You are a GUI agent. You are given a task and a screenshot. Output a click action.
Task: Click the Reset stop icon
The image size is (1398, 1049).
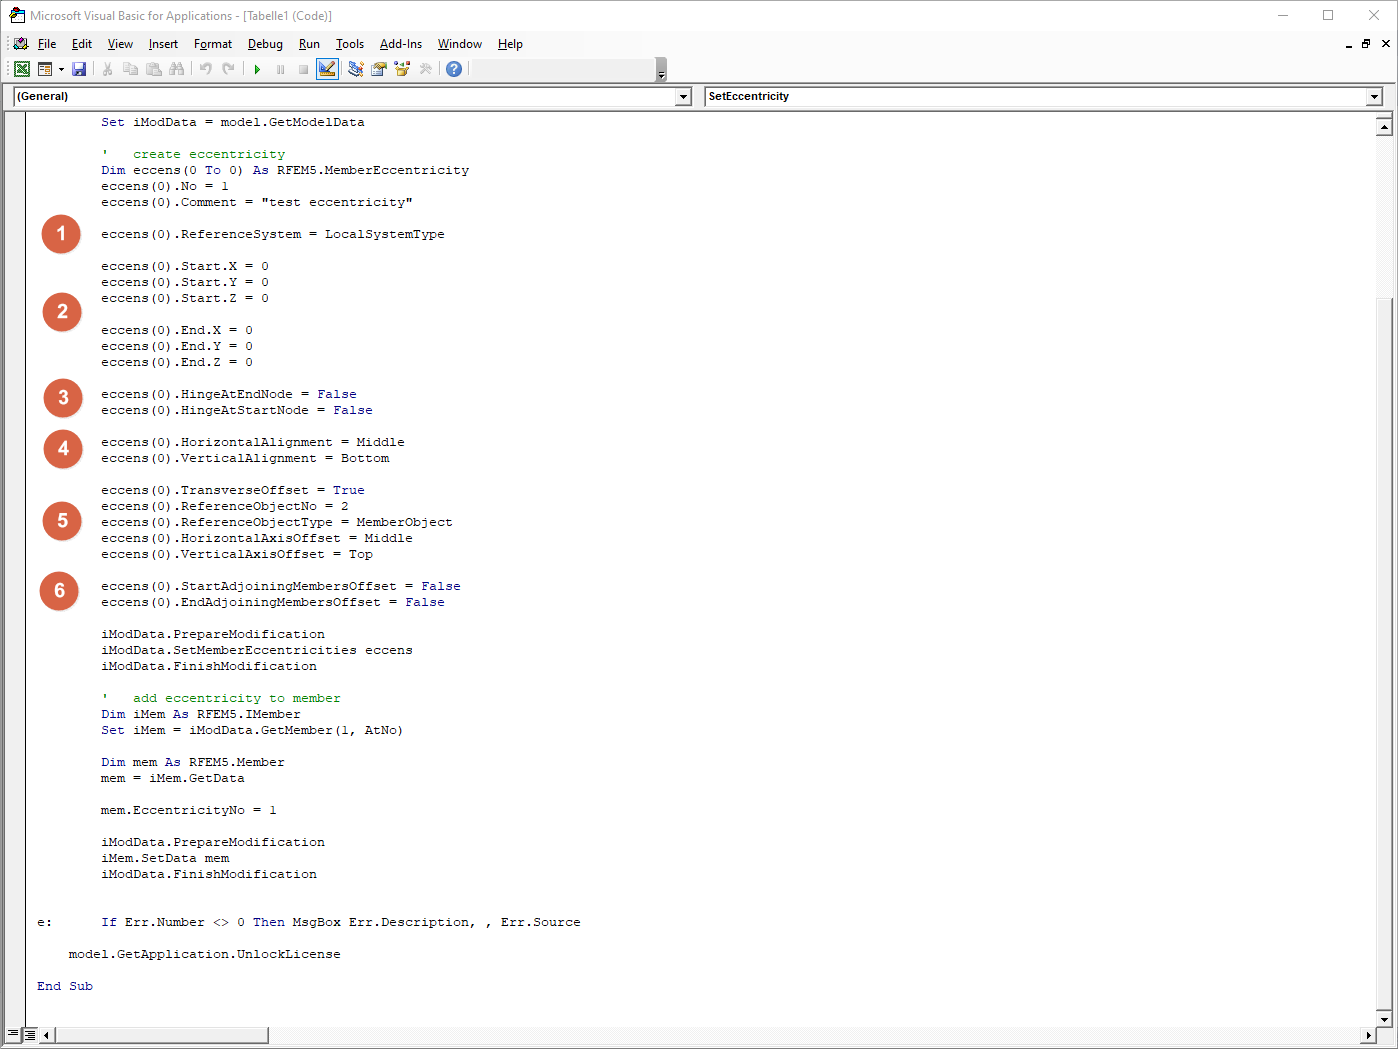[303, 69]
